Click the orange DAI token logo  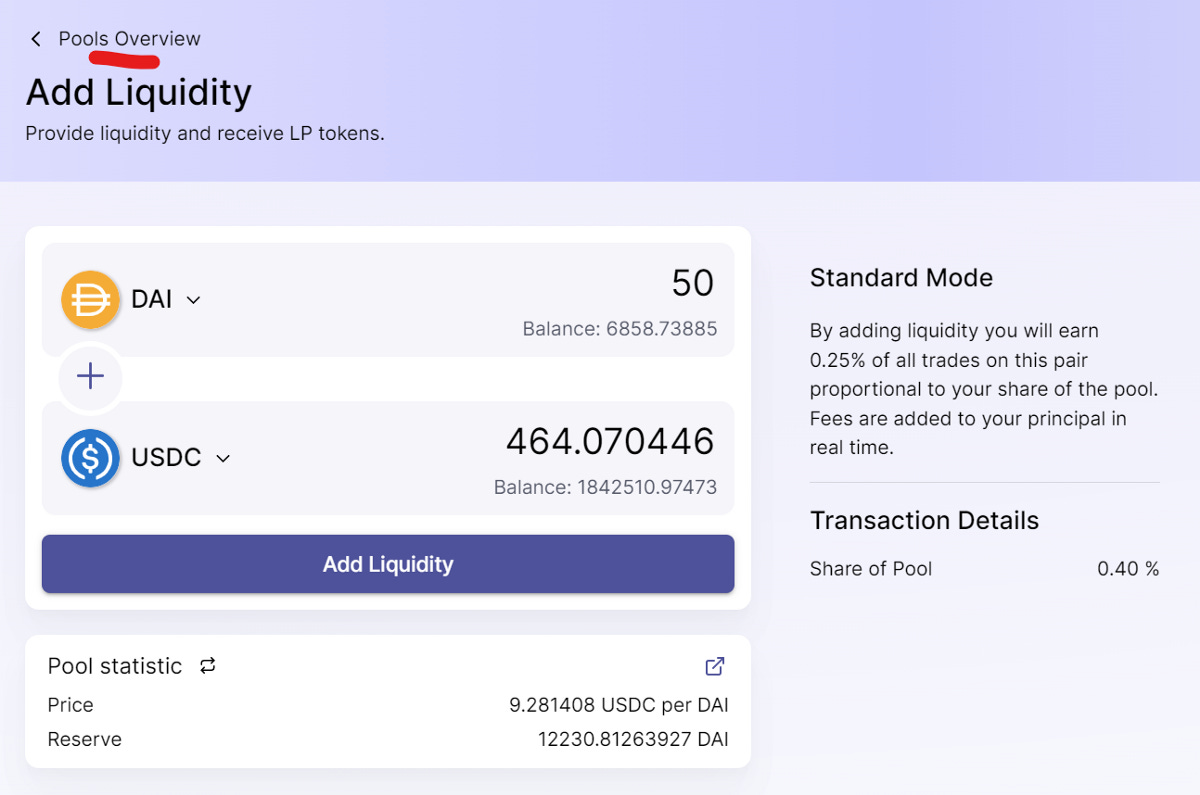pyautogui.click(x=90, y=300)
